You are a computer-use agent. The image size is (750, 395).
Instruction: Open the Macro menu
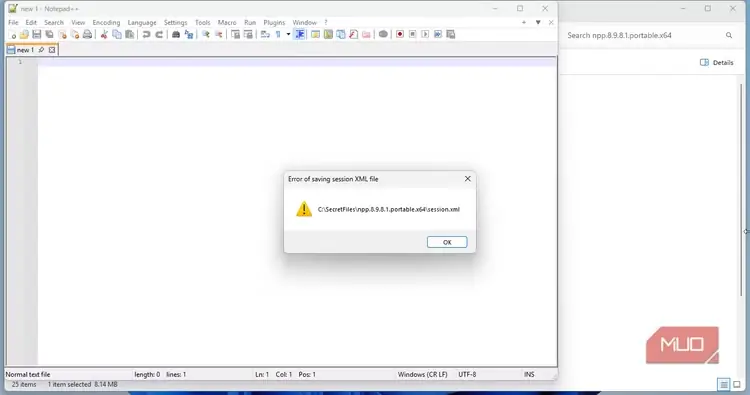(x=227, y=22)
